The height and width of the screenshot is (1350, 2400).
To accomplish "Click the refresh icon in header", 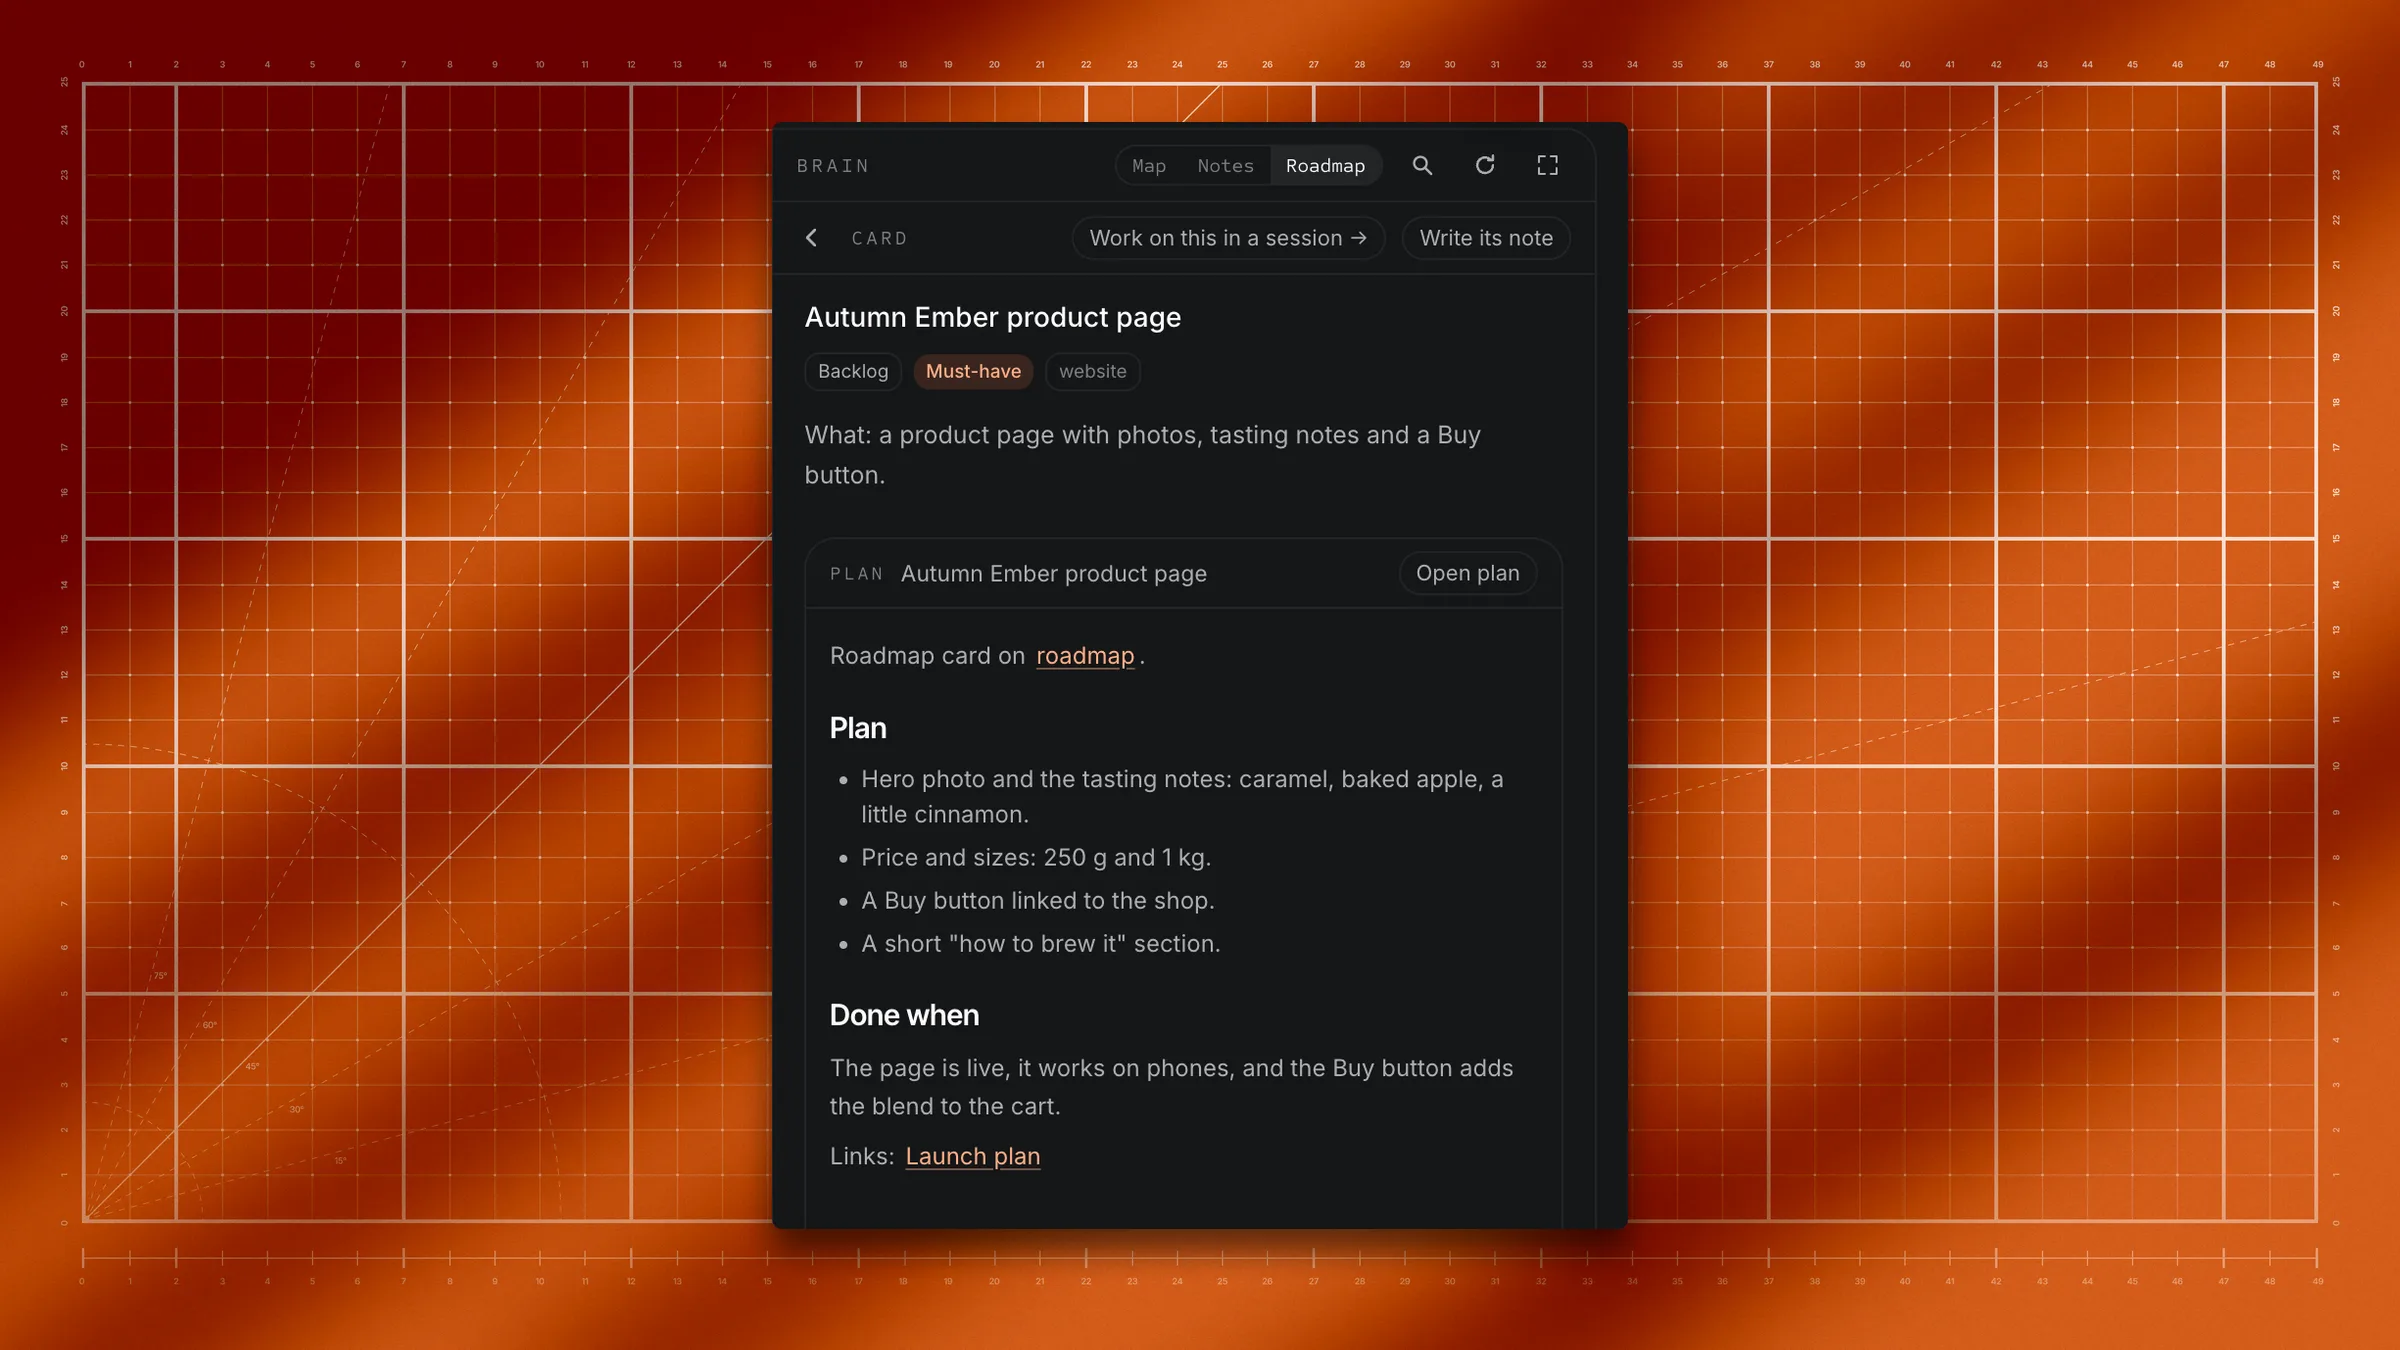I will point(1485,165).
